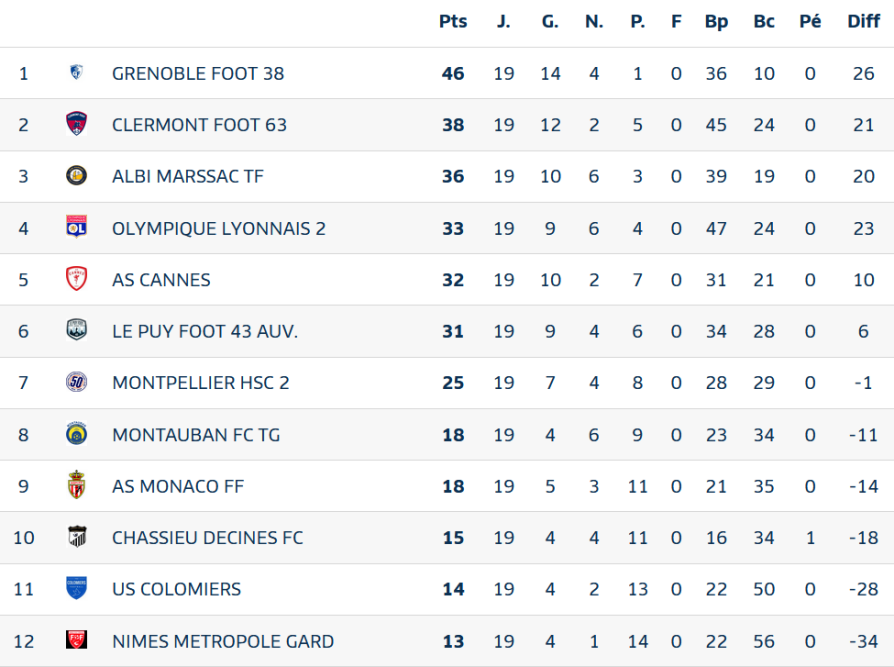This screenshot has height=667, width=894.
Task: Click the Olympique Lyonnais 2 OL logo
Action: click(x=76, y=226)
